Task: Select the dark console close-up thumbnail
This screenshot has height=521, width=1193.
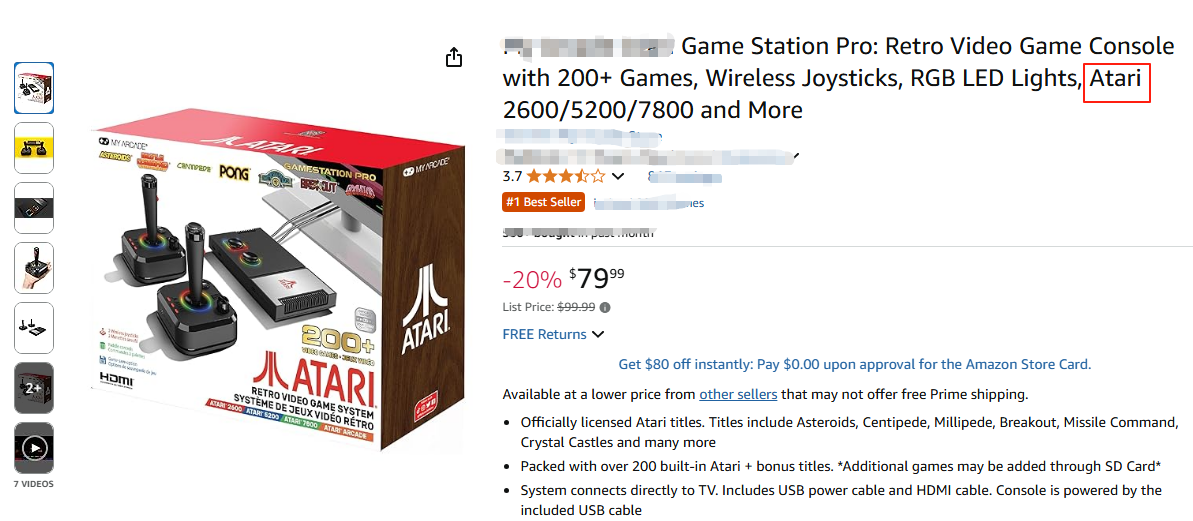Action: pyautogui.click(x=34, y=208)
